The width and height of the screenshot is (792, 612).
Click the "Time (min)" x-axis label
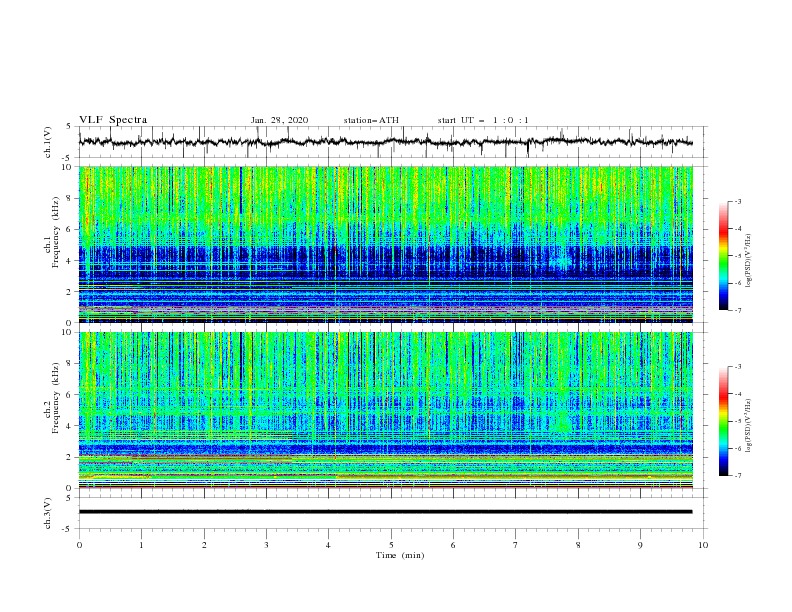[x=400, y=555]
